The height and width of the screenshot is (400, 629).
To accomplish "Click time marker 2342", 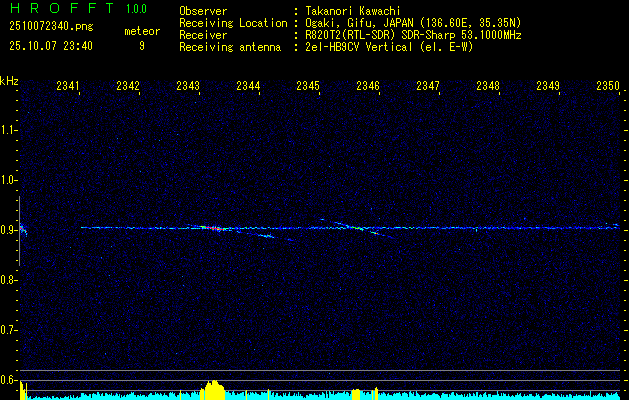I will point(128,86).
